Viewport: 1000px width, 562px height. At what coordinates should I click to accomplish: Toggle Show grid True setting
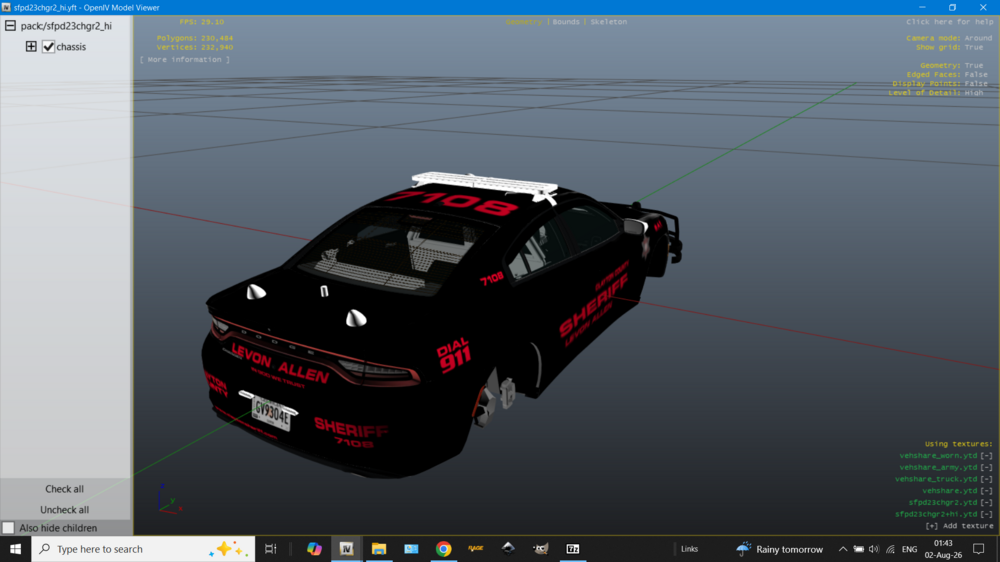(949, 47)
